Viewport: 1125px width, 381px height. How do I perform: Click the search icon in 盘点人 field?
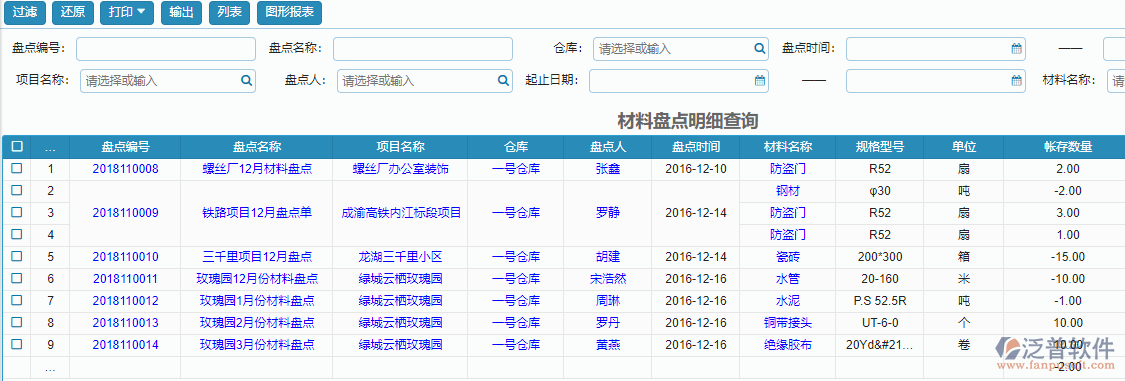(503, 80)
